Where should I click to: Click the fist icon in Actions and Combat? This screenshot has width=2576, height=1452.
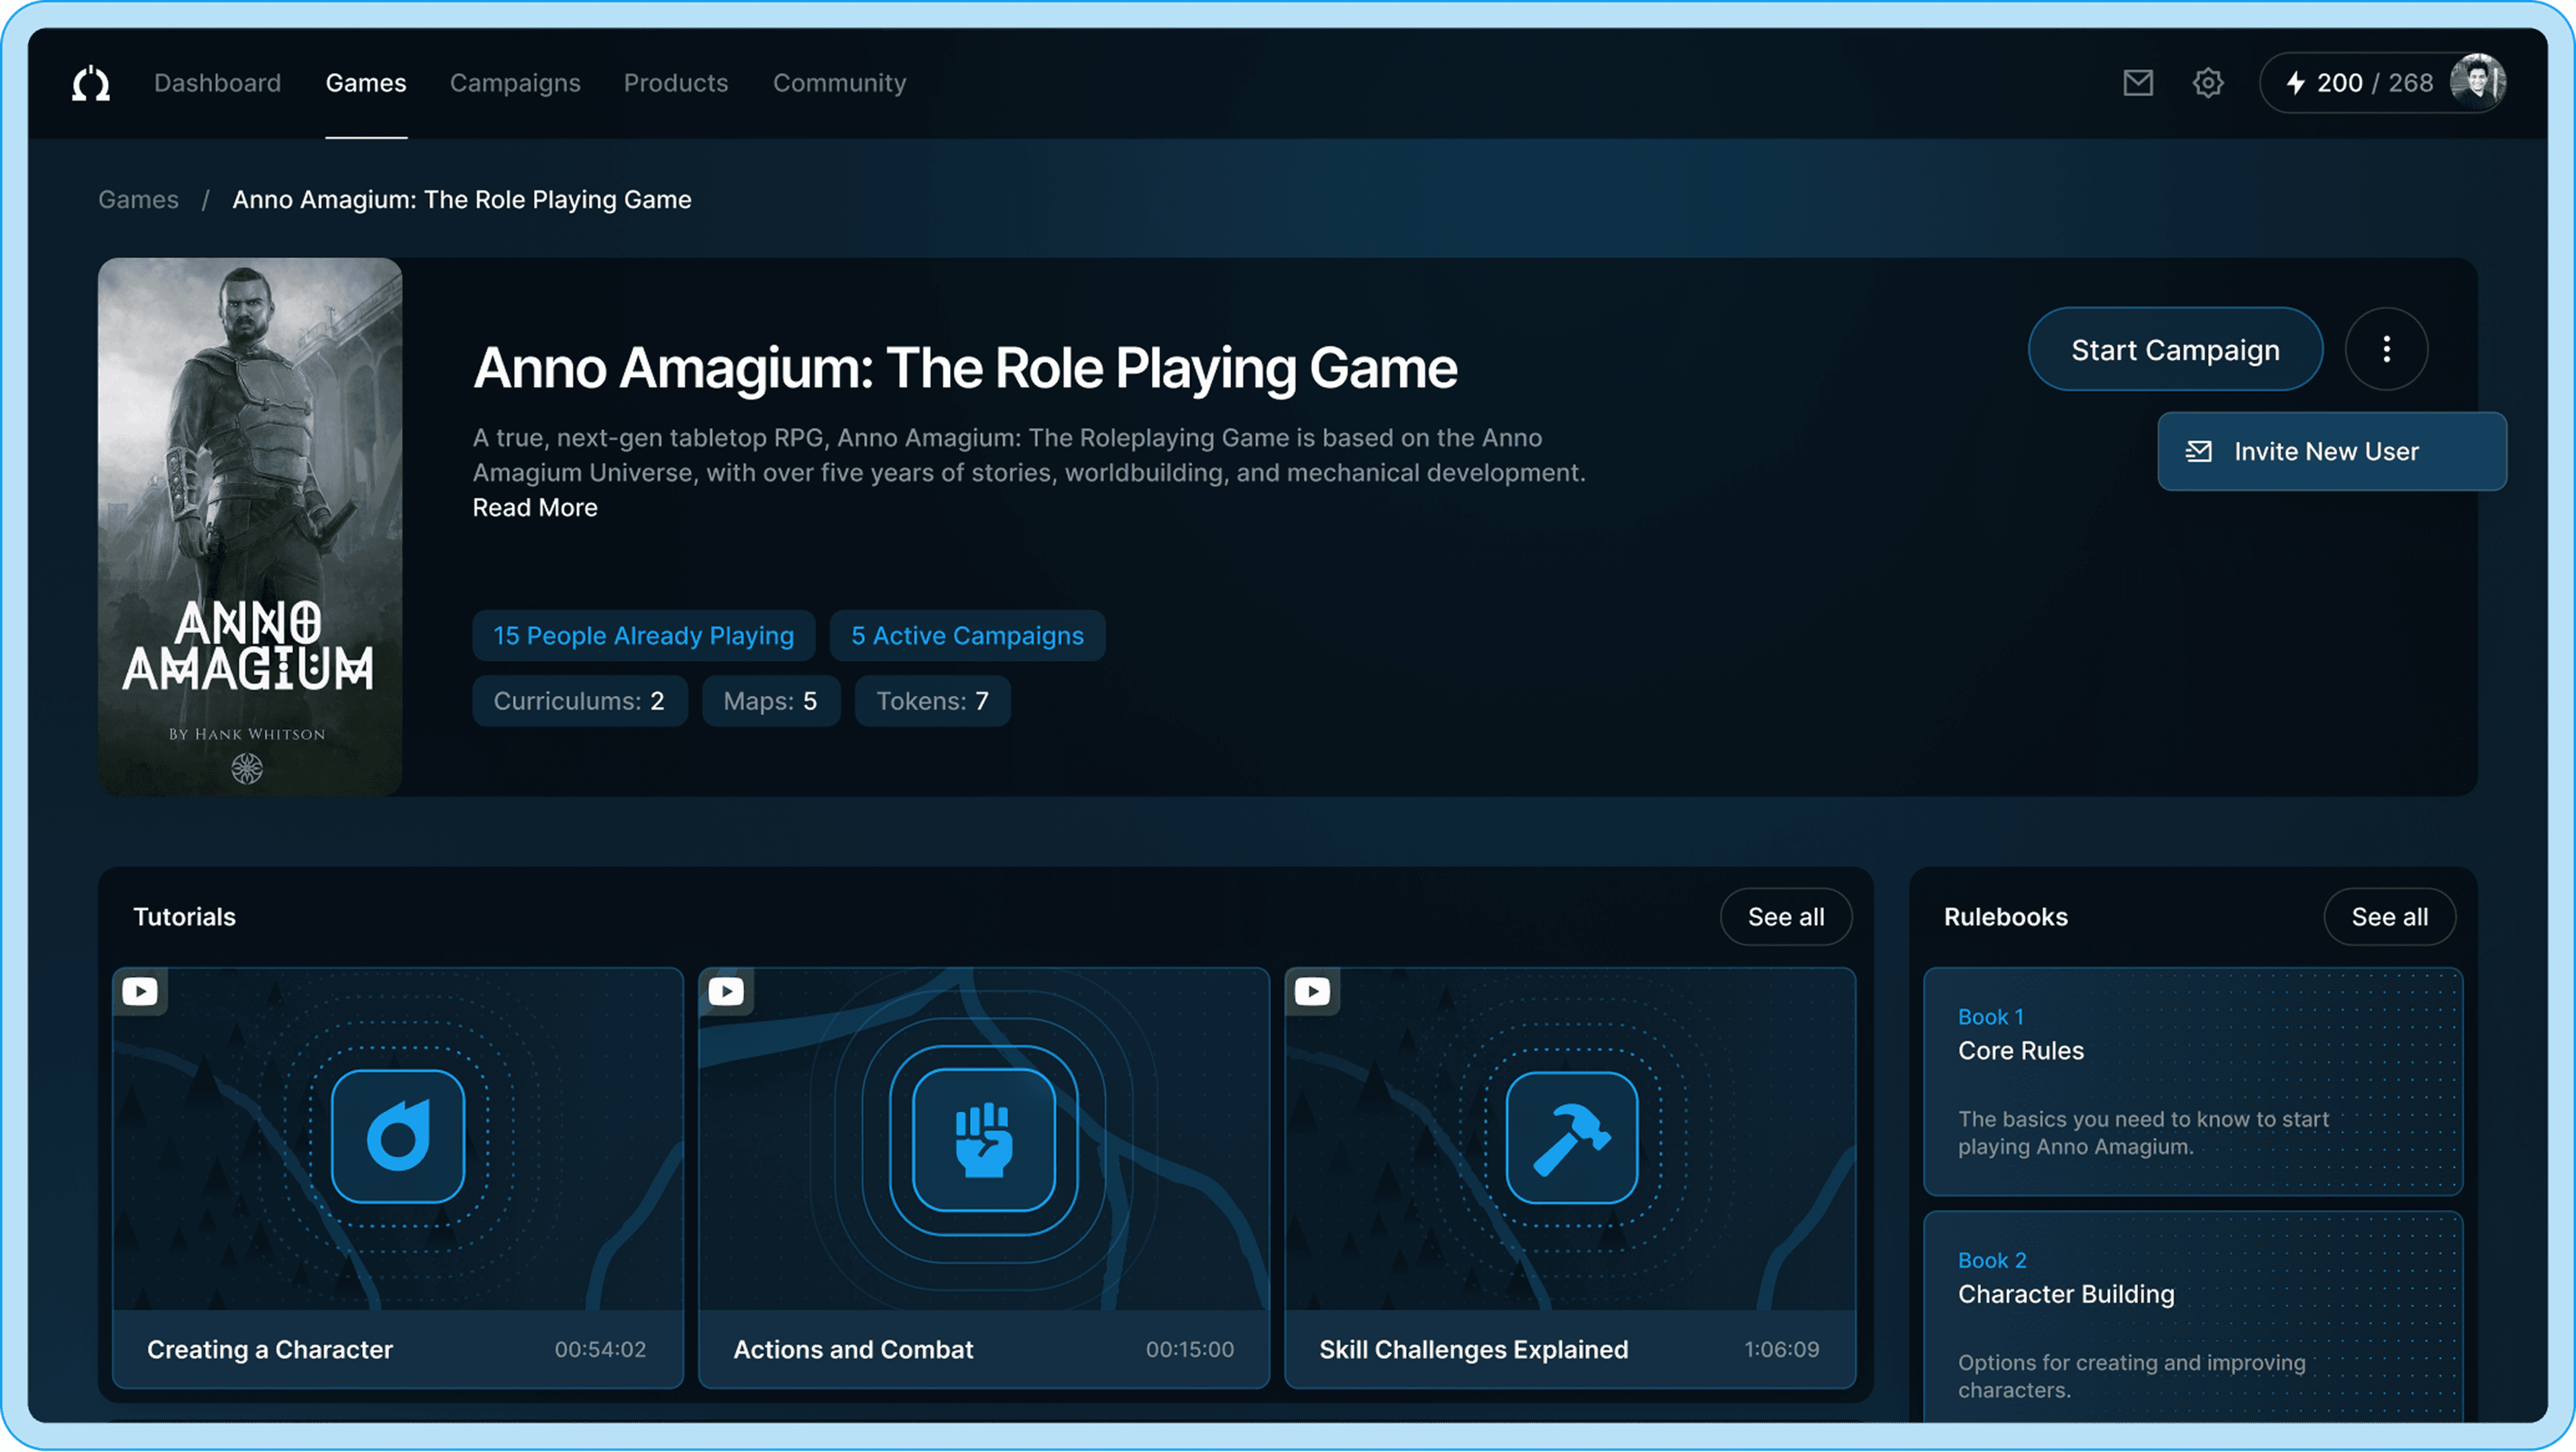tap(984, 1140)
